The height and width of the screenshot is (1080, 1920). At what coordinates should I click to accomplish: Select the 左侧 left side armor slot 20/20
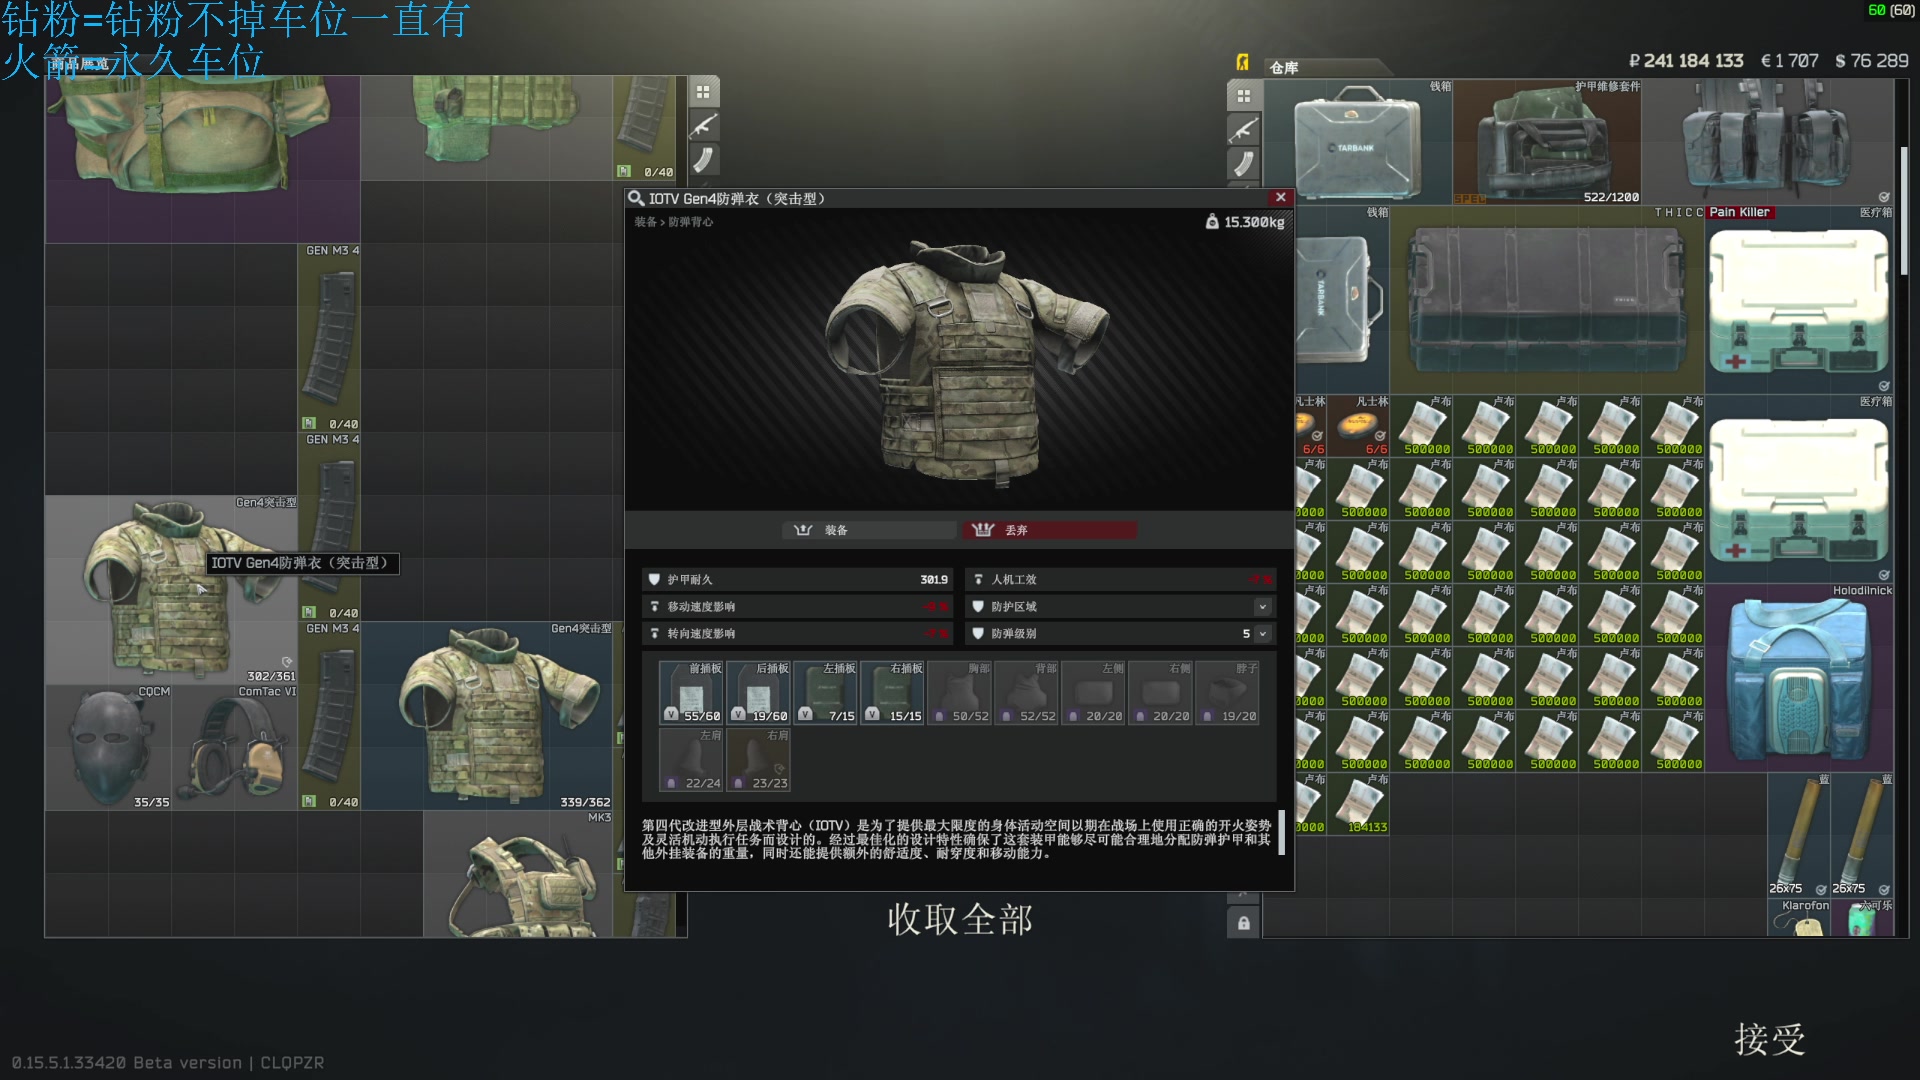pos(1094,692)
